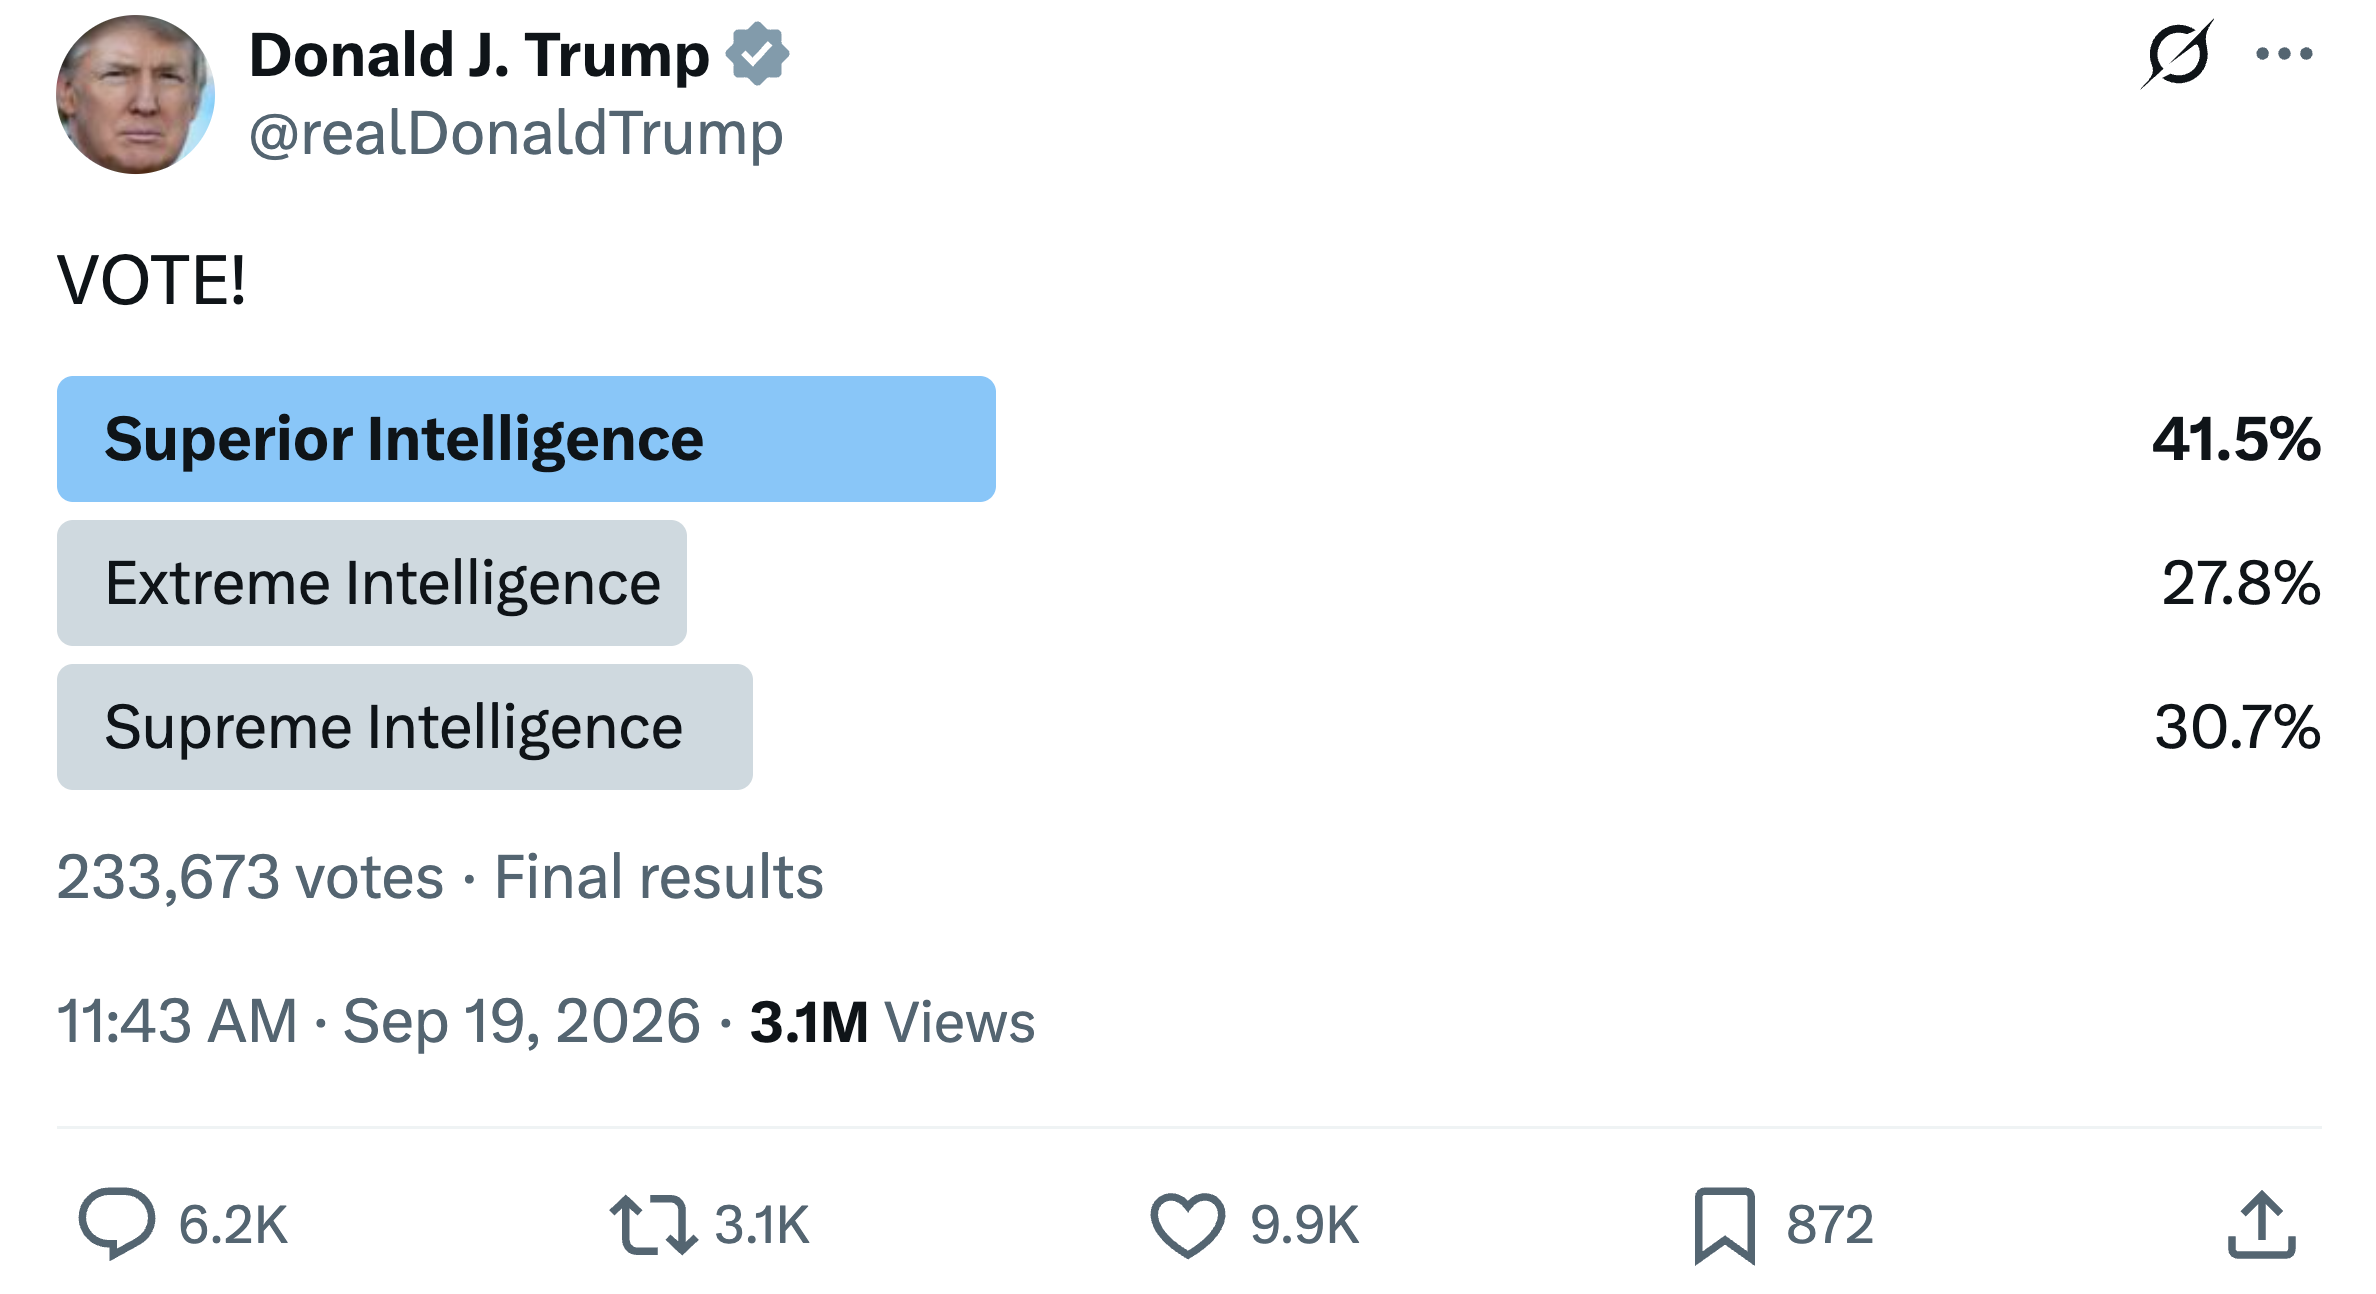Click the reply speech bubble icon
Viewport: 2376px width, 1294px height.
pos(117,1223)
